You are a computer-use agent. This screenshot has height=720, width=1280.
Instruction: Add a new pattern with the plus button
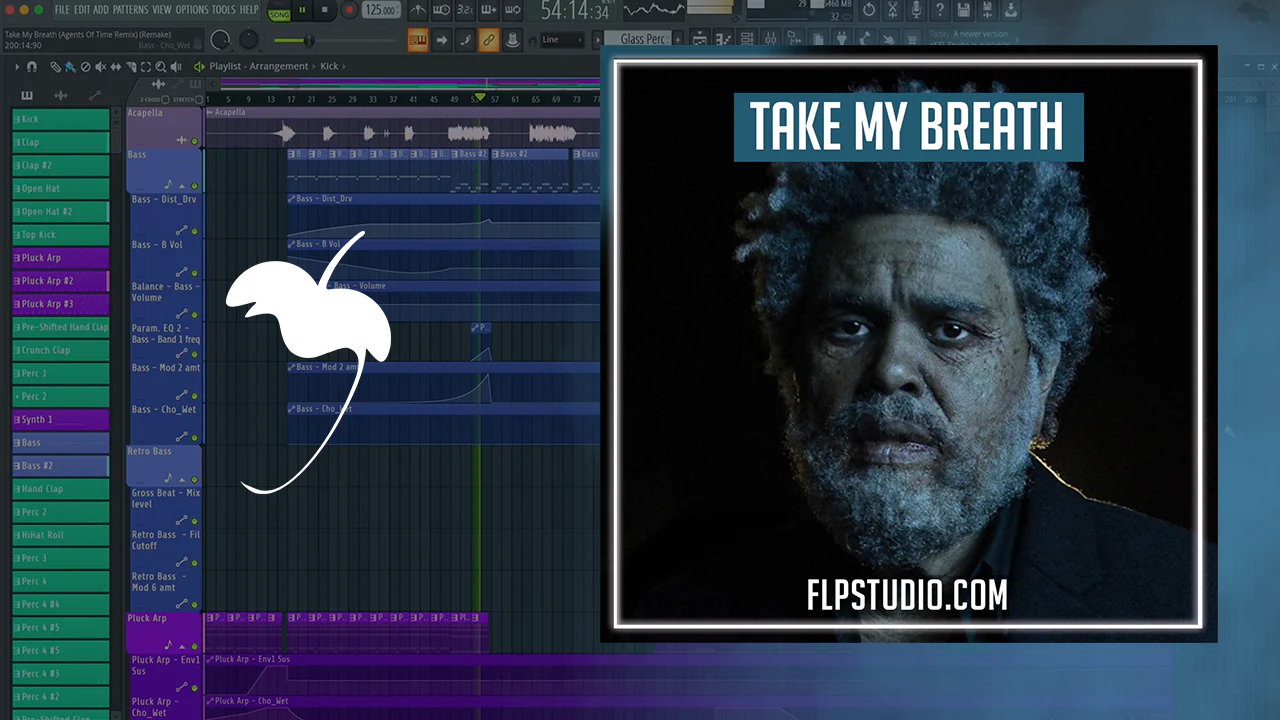click(678, 39)
